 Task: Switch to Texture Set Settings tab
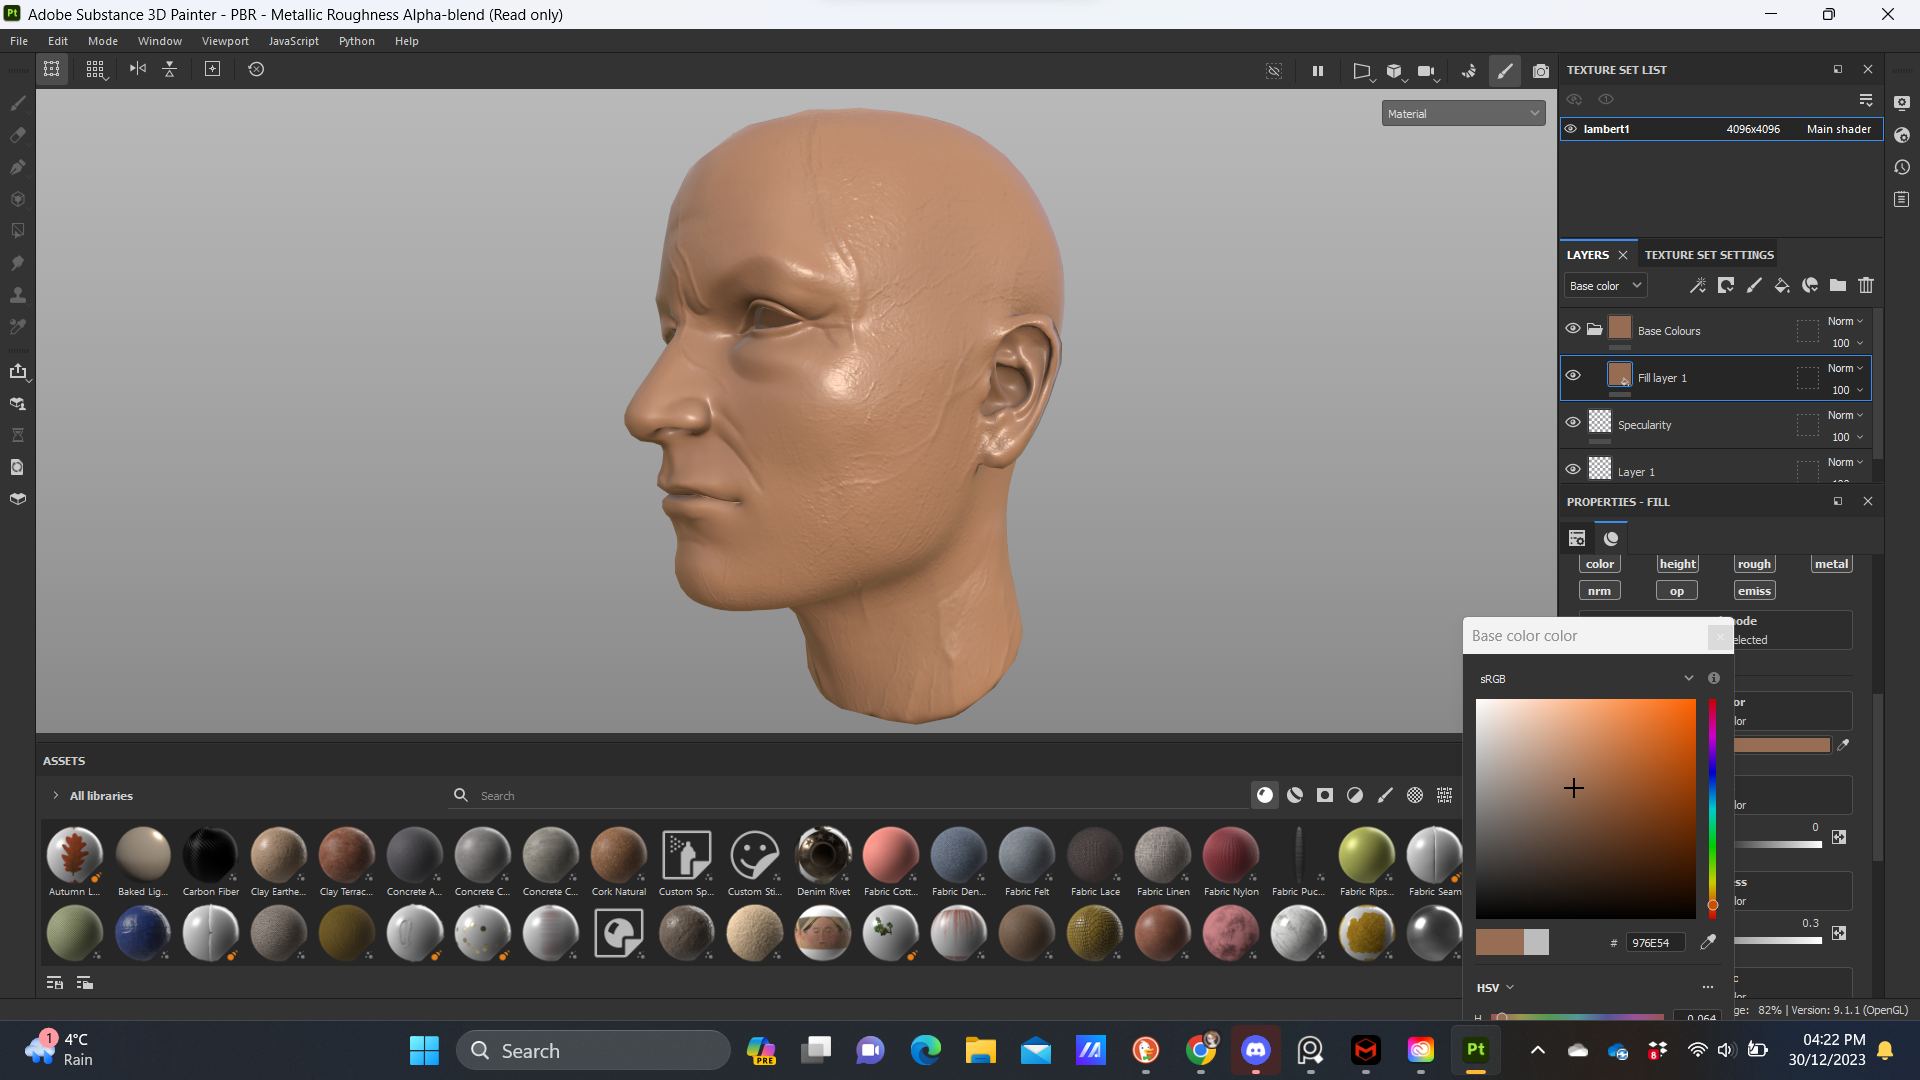coord(1709,255)
